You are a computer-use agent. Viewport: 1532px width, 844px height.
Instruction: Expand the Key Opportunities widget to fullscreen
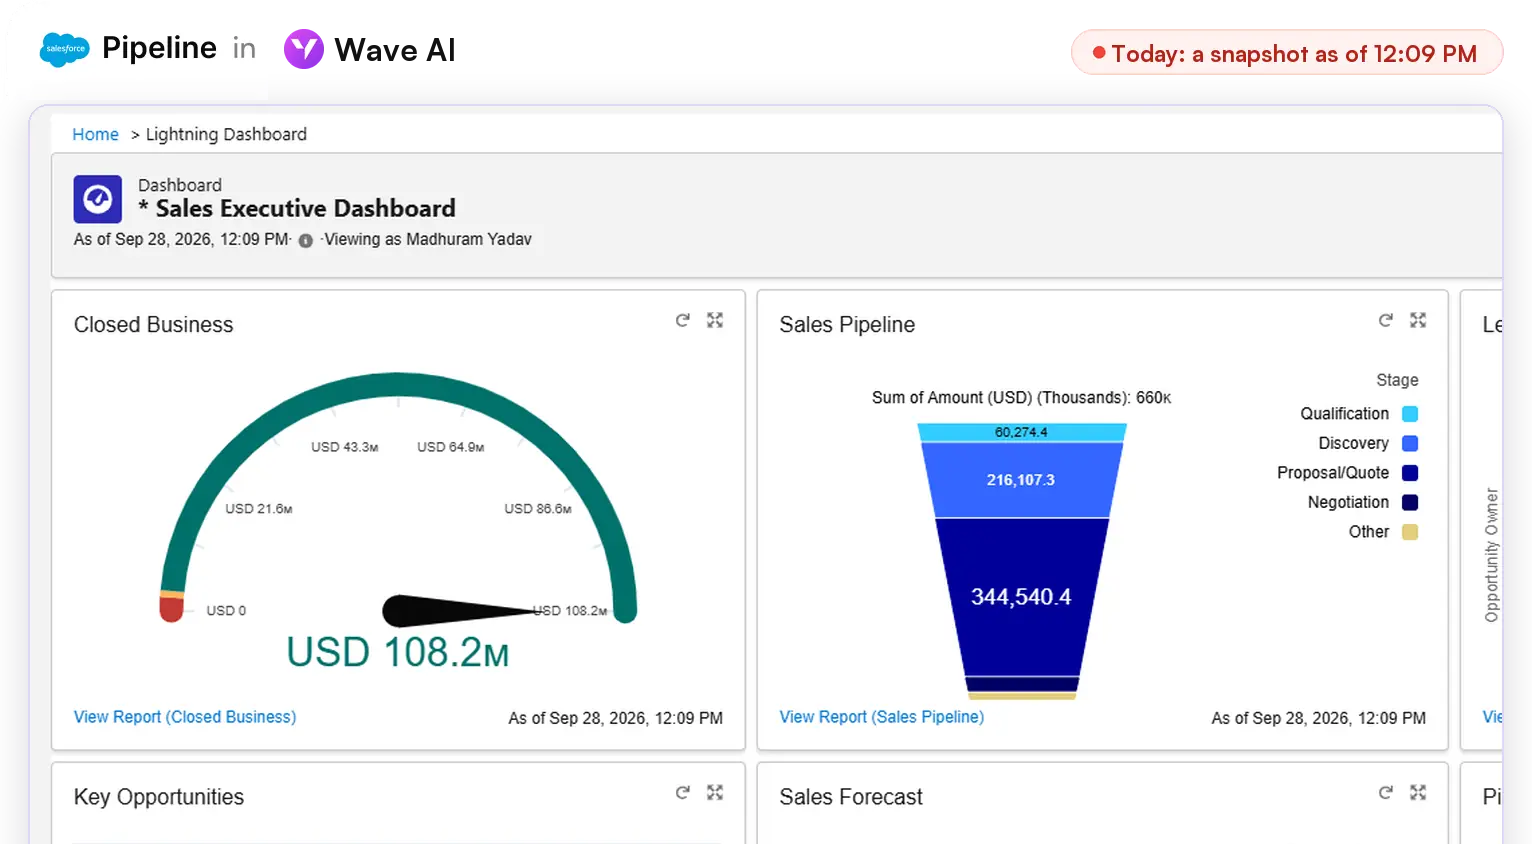715,792
